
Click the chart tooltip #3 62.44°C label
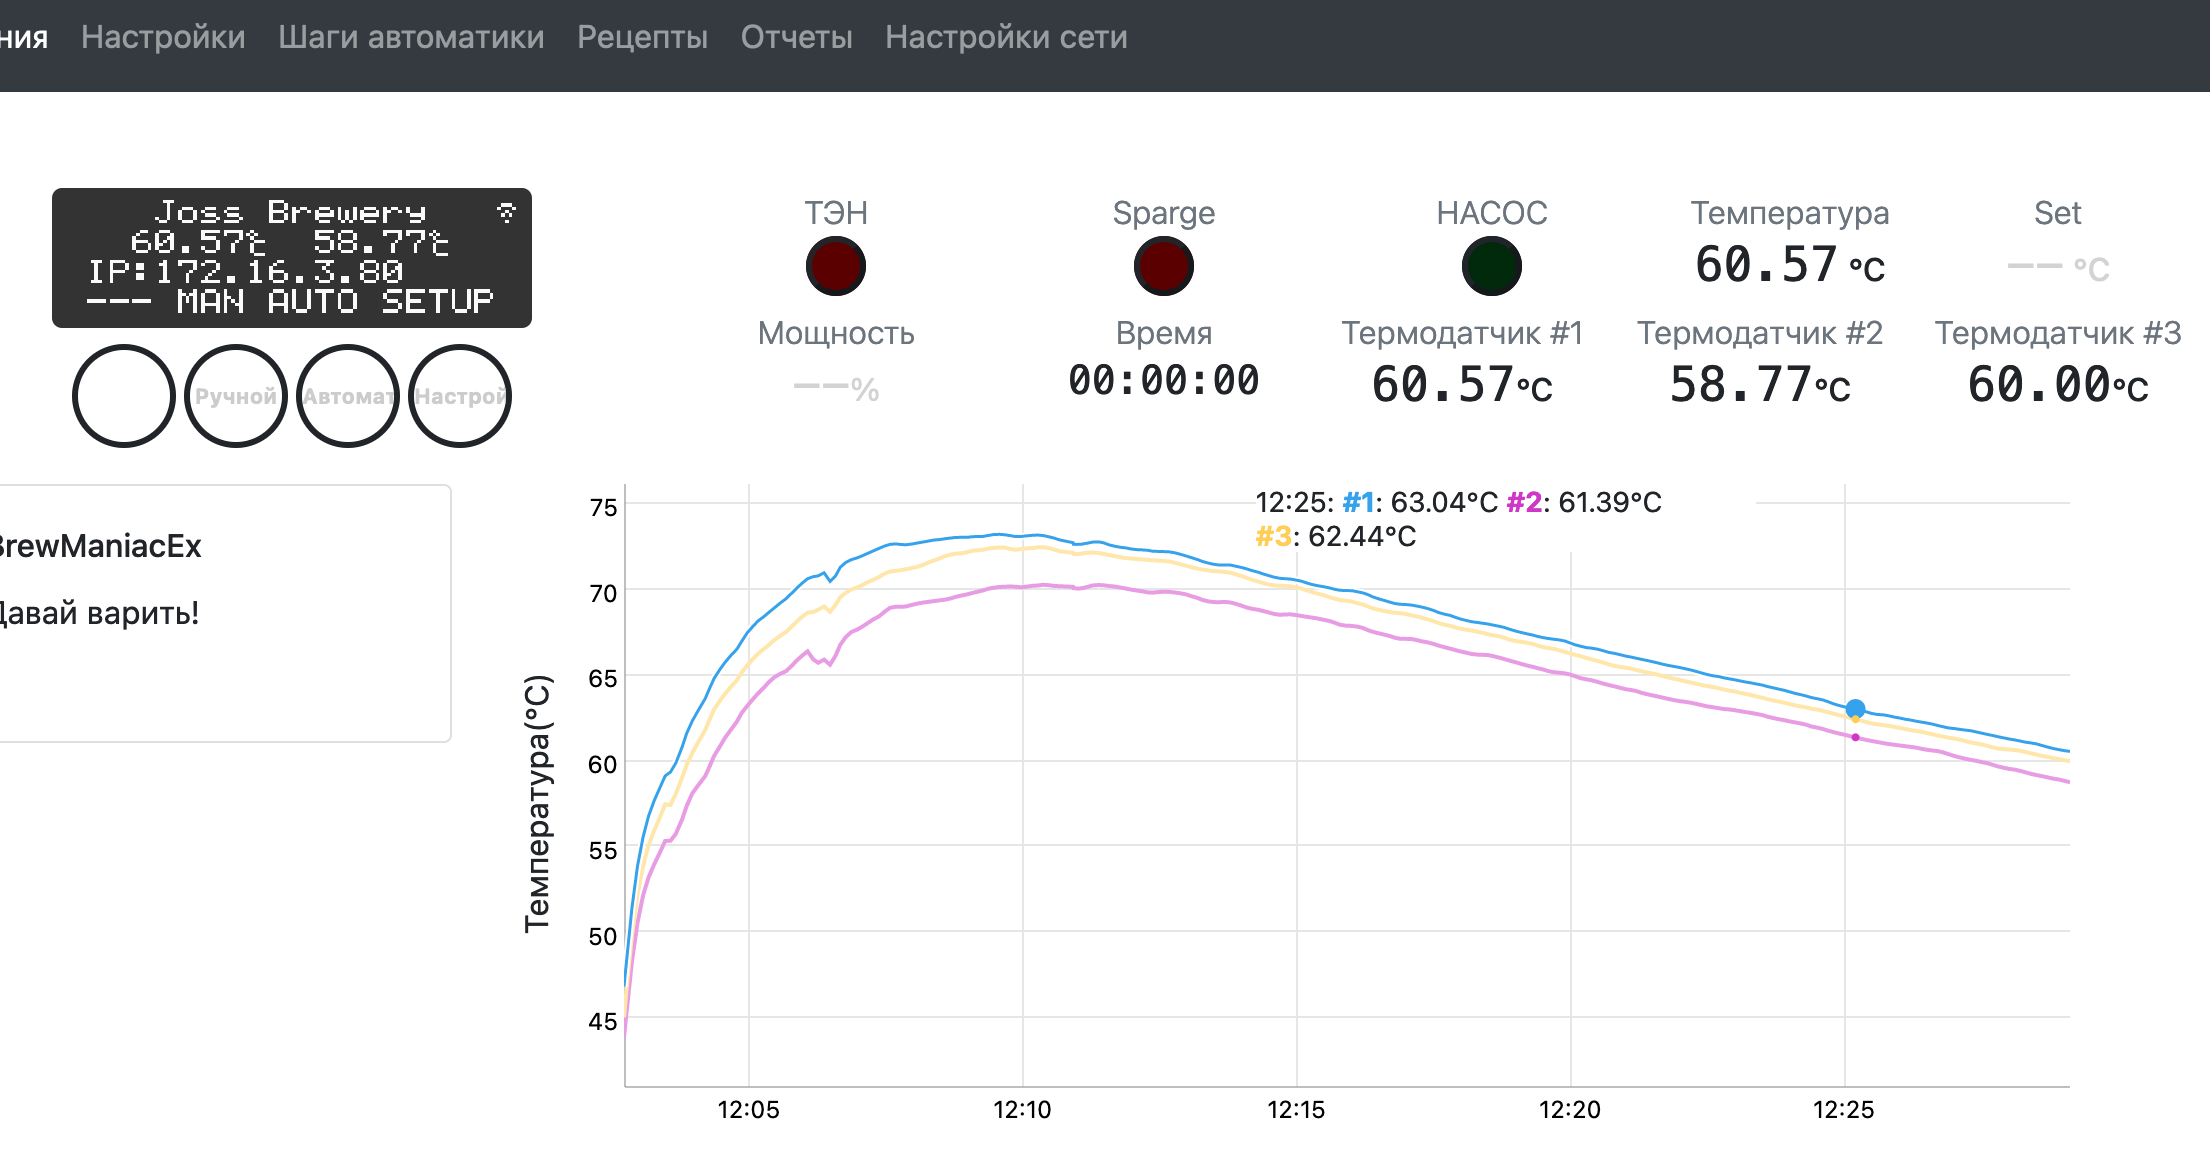click(1336, 536)
